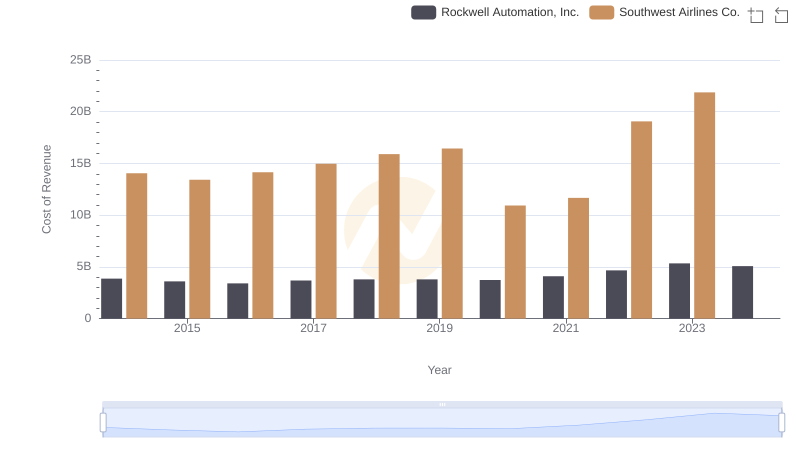Click the 15B y-axis label

(81, 163)
